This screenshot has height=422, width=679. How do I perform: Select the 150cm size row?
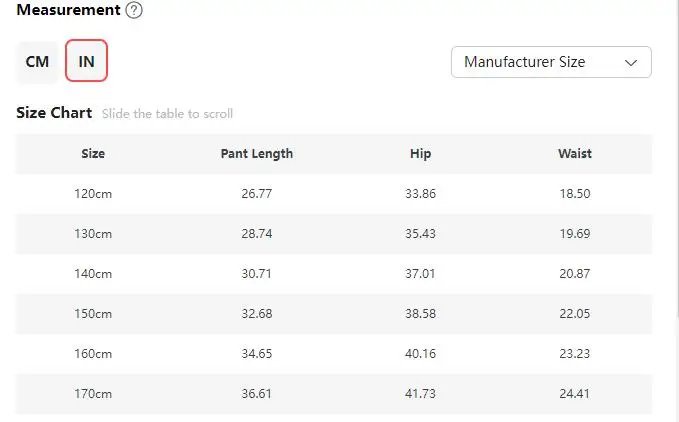click(x=333, y=314)
